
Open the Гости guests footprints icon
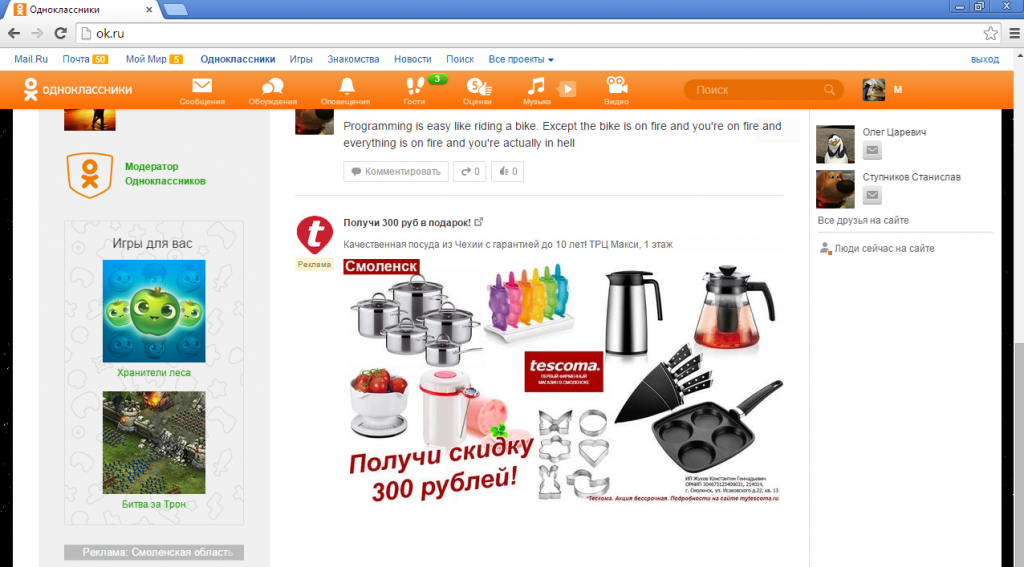[x=414, y=90]
